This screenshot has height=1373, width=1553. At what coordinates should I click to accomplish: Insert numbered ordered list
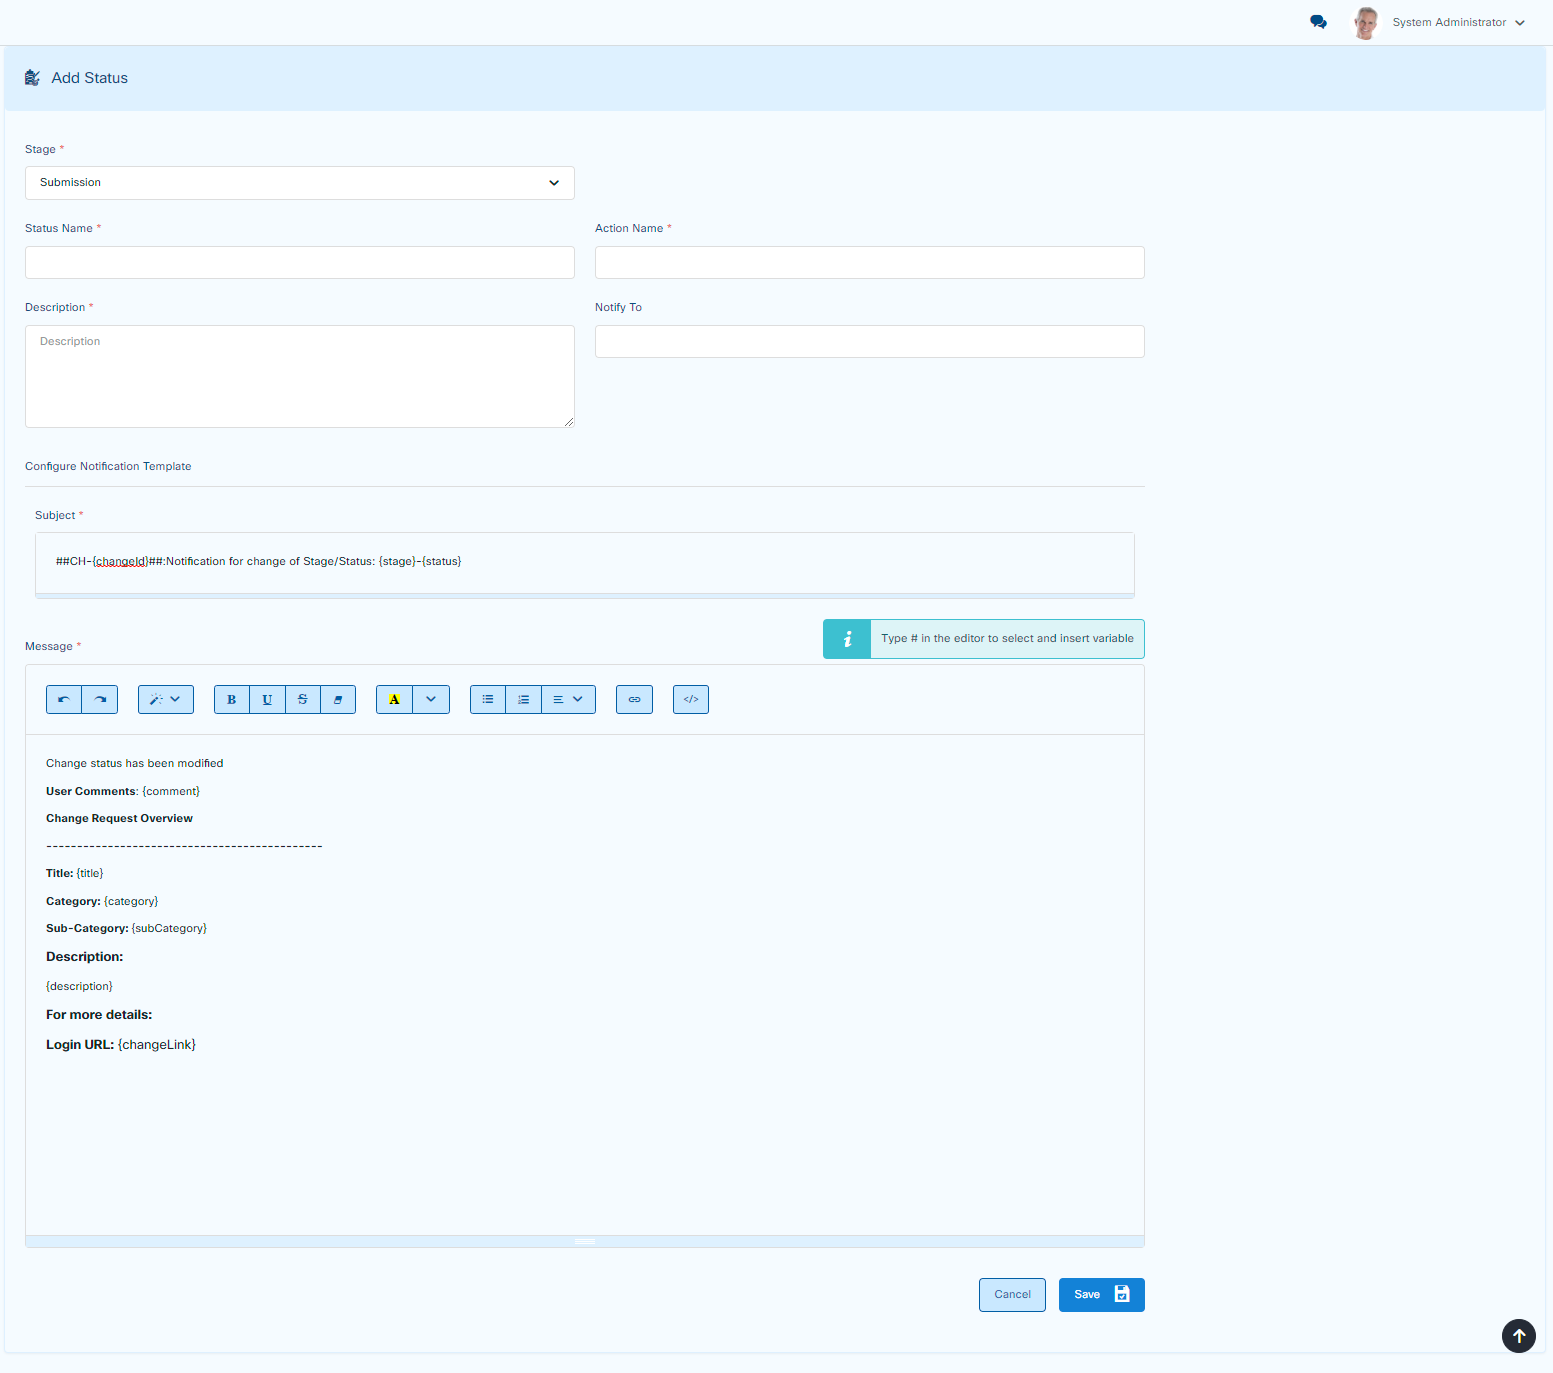(523, 700)
